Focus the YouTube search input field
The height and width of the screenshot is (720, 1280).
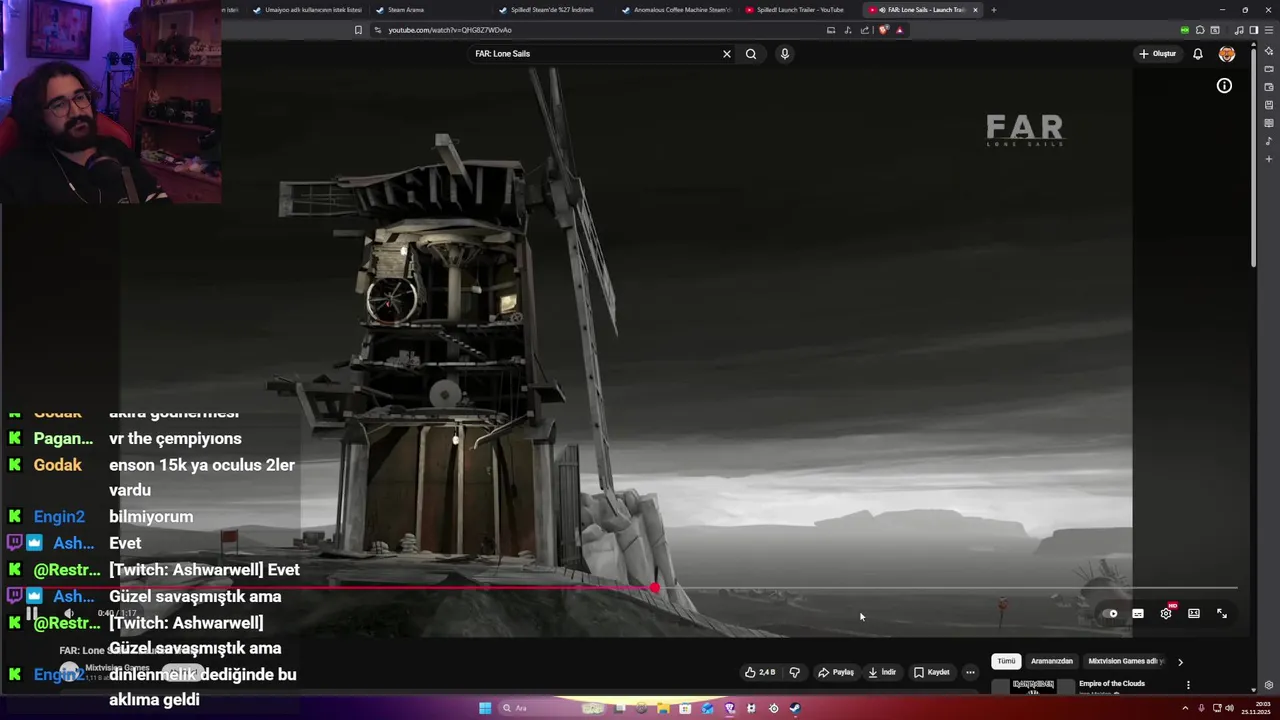pos(595,54)
